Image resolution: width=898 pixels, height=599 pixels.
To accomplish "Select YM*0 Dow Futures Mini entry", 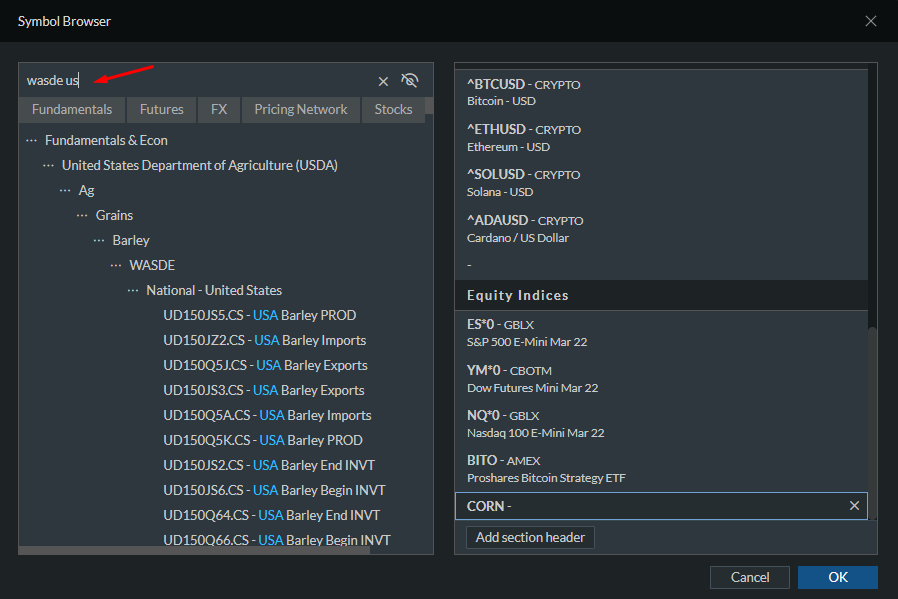I will [661, 379].
